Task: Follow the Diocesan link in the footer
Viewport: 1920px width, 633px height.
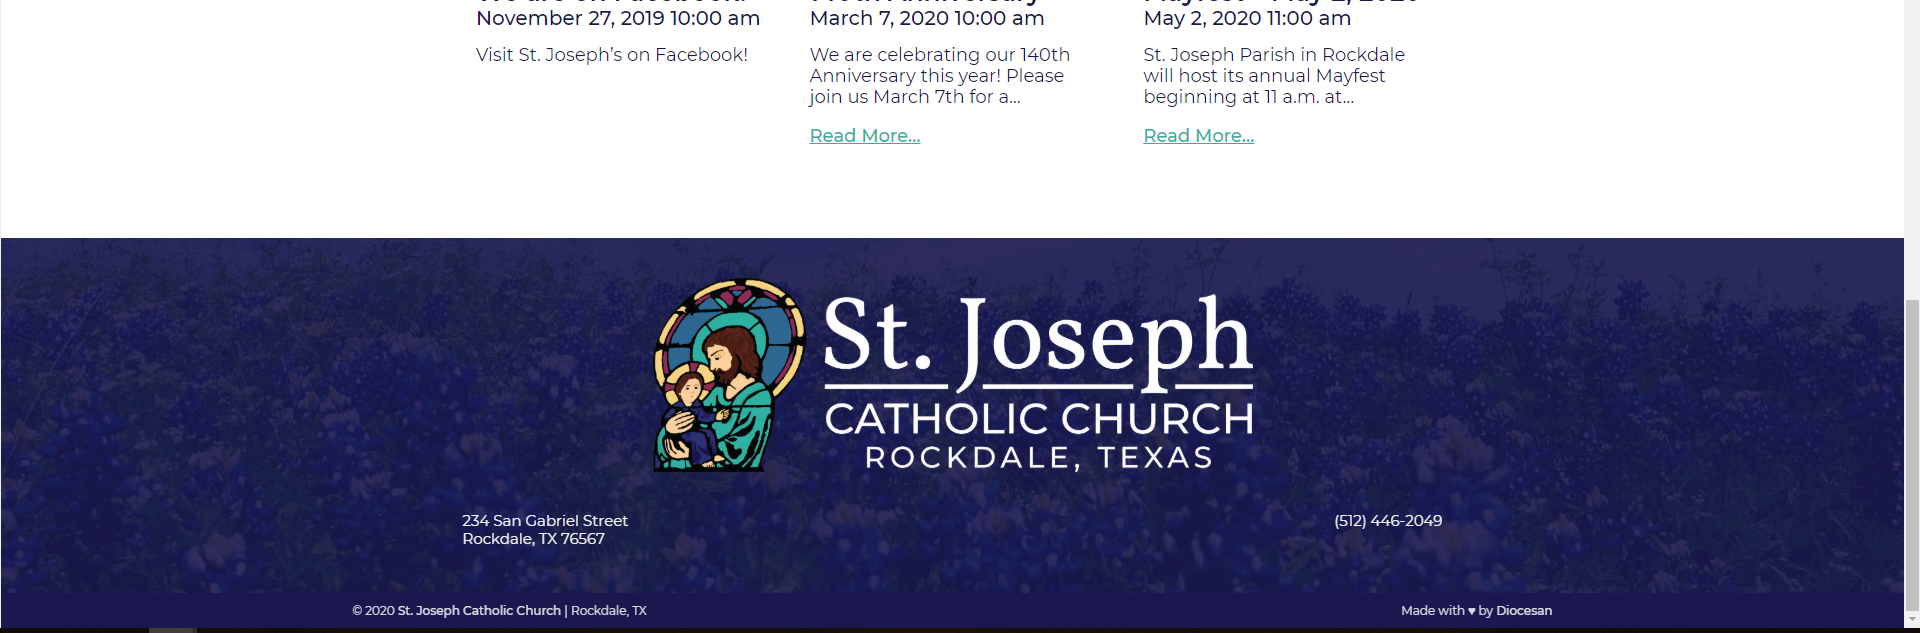Action: pos(1524,611)
